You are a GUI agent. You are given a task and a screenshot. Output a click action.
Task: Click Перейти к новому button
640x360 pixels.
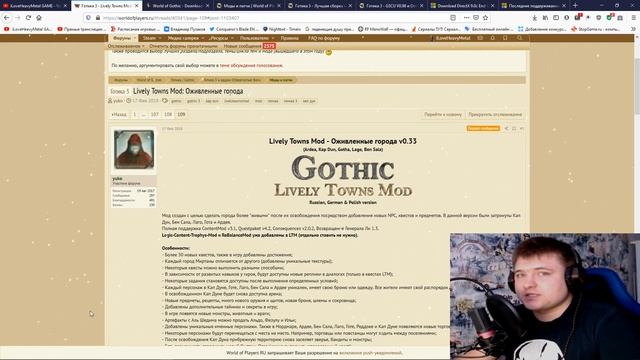443,115
